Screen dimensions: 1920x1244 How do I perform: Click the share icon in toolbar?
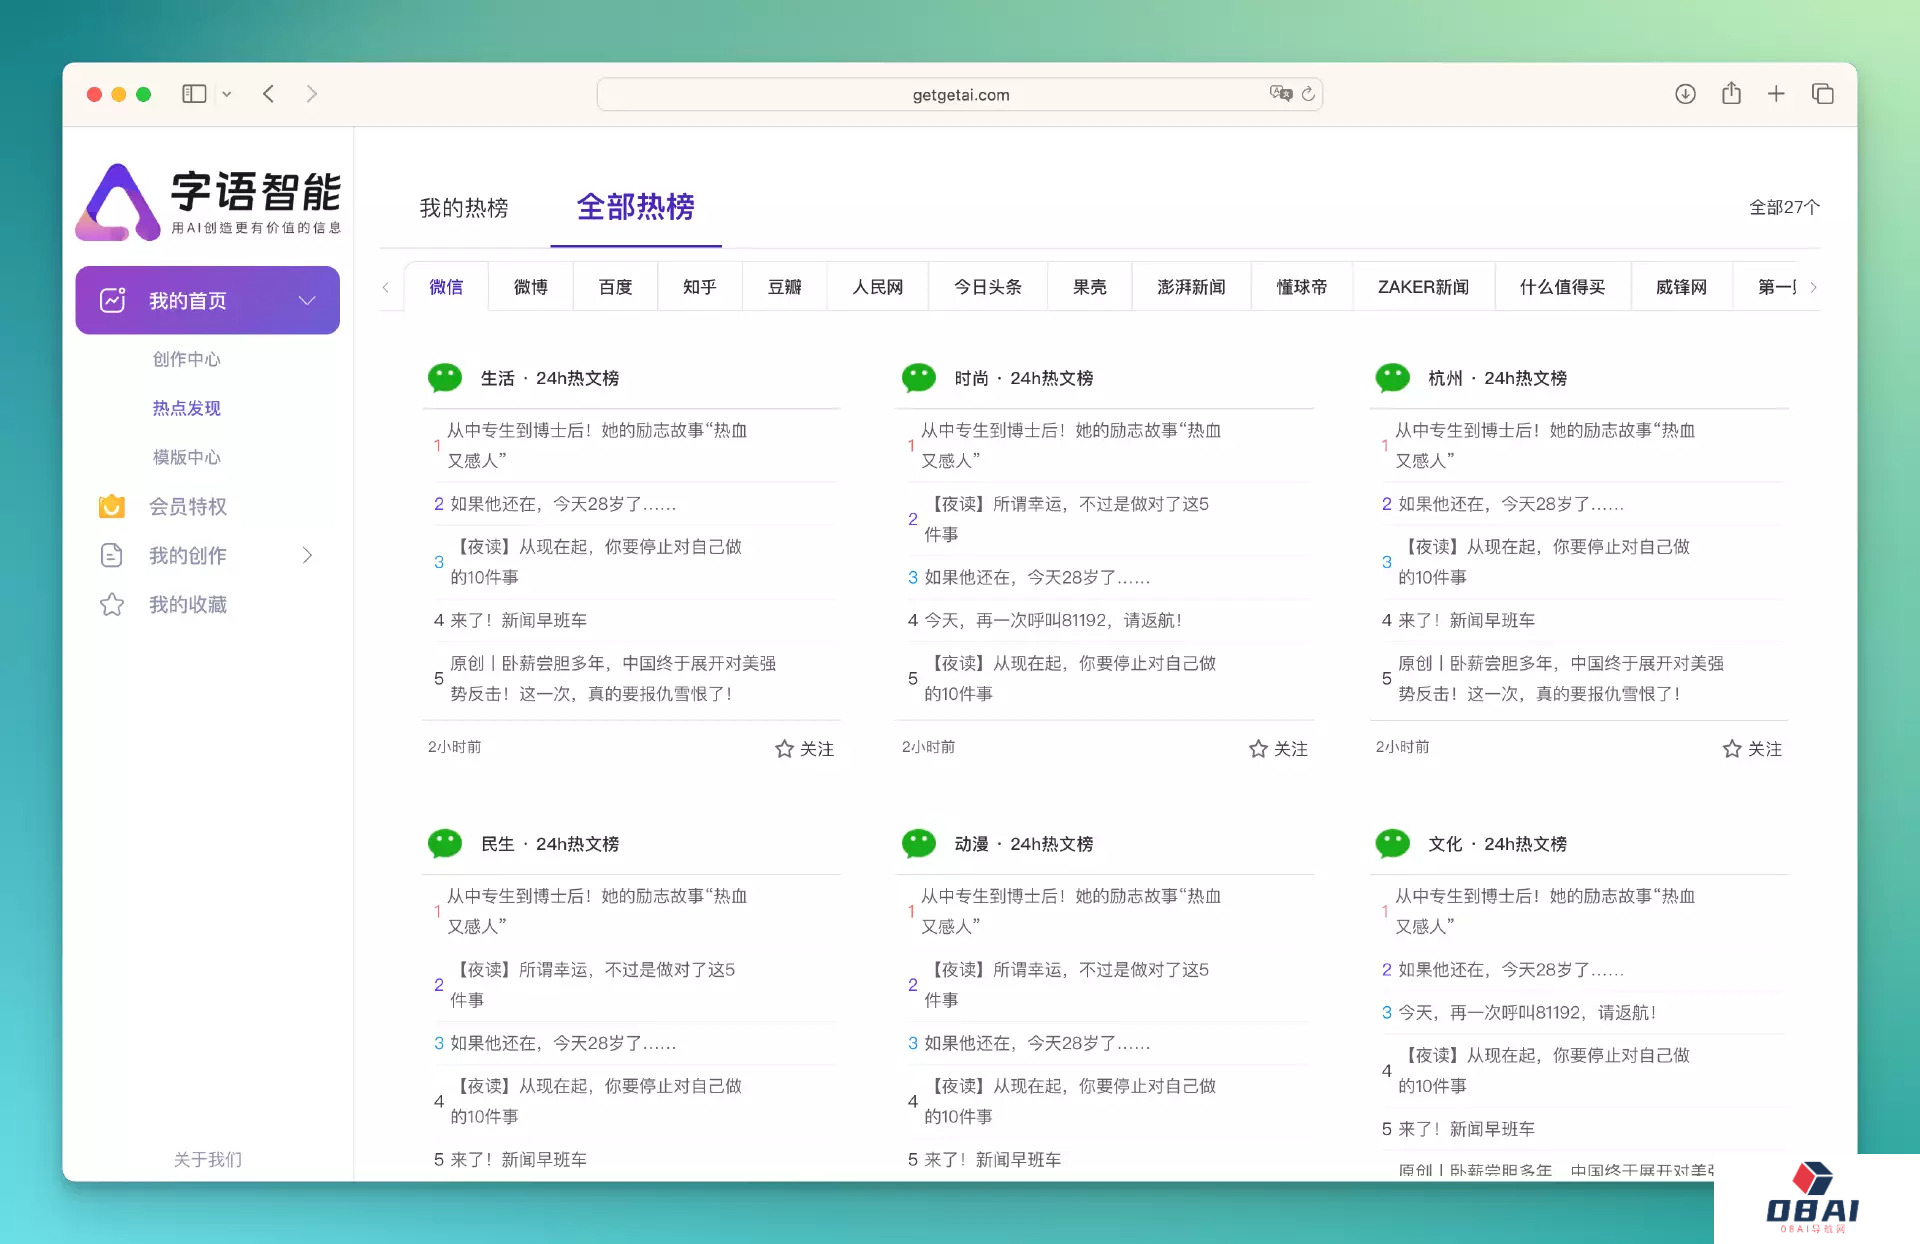click(x=1731, y=94)
